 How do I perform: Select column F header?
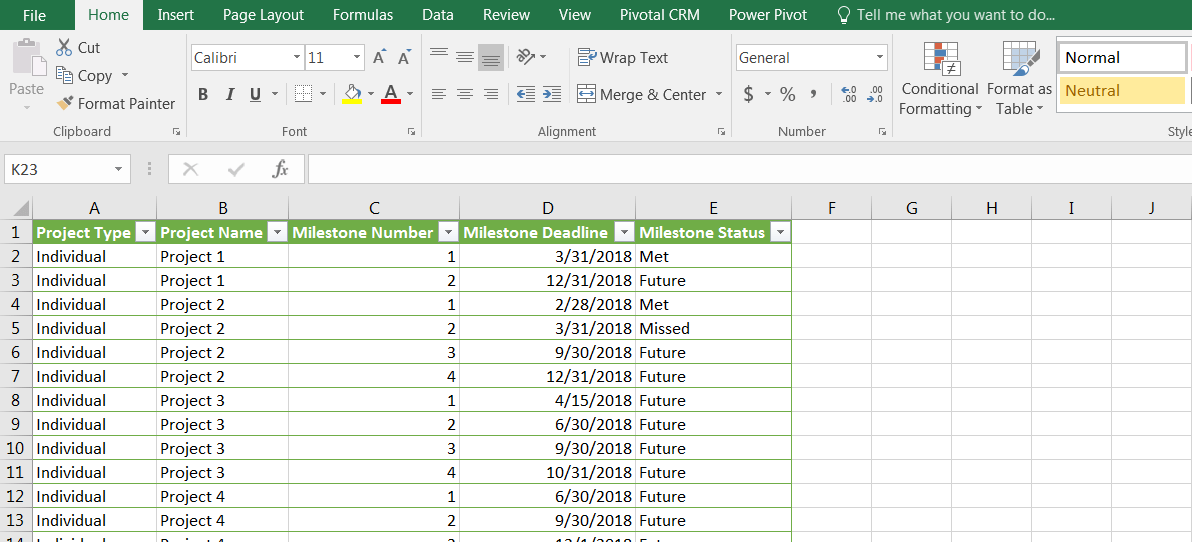(x=832, y=208)
